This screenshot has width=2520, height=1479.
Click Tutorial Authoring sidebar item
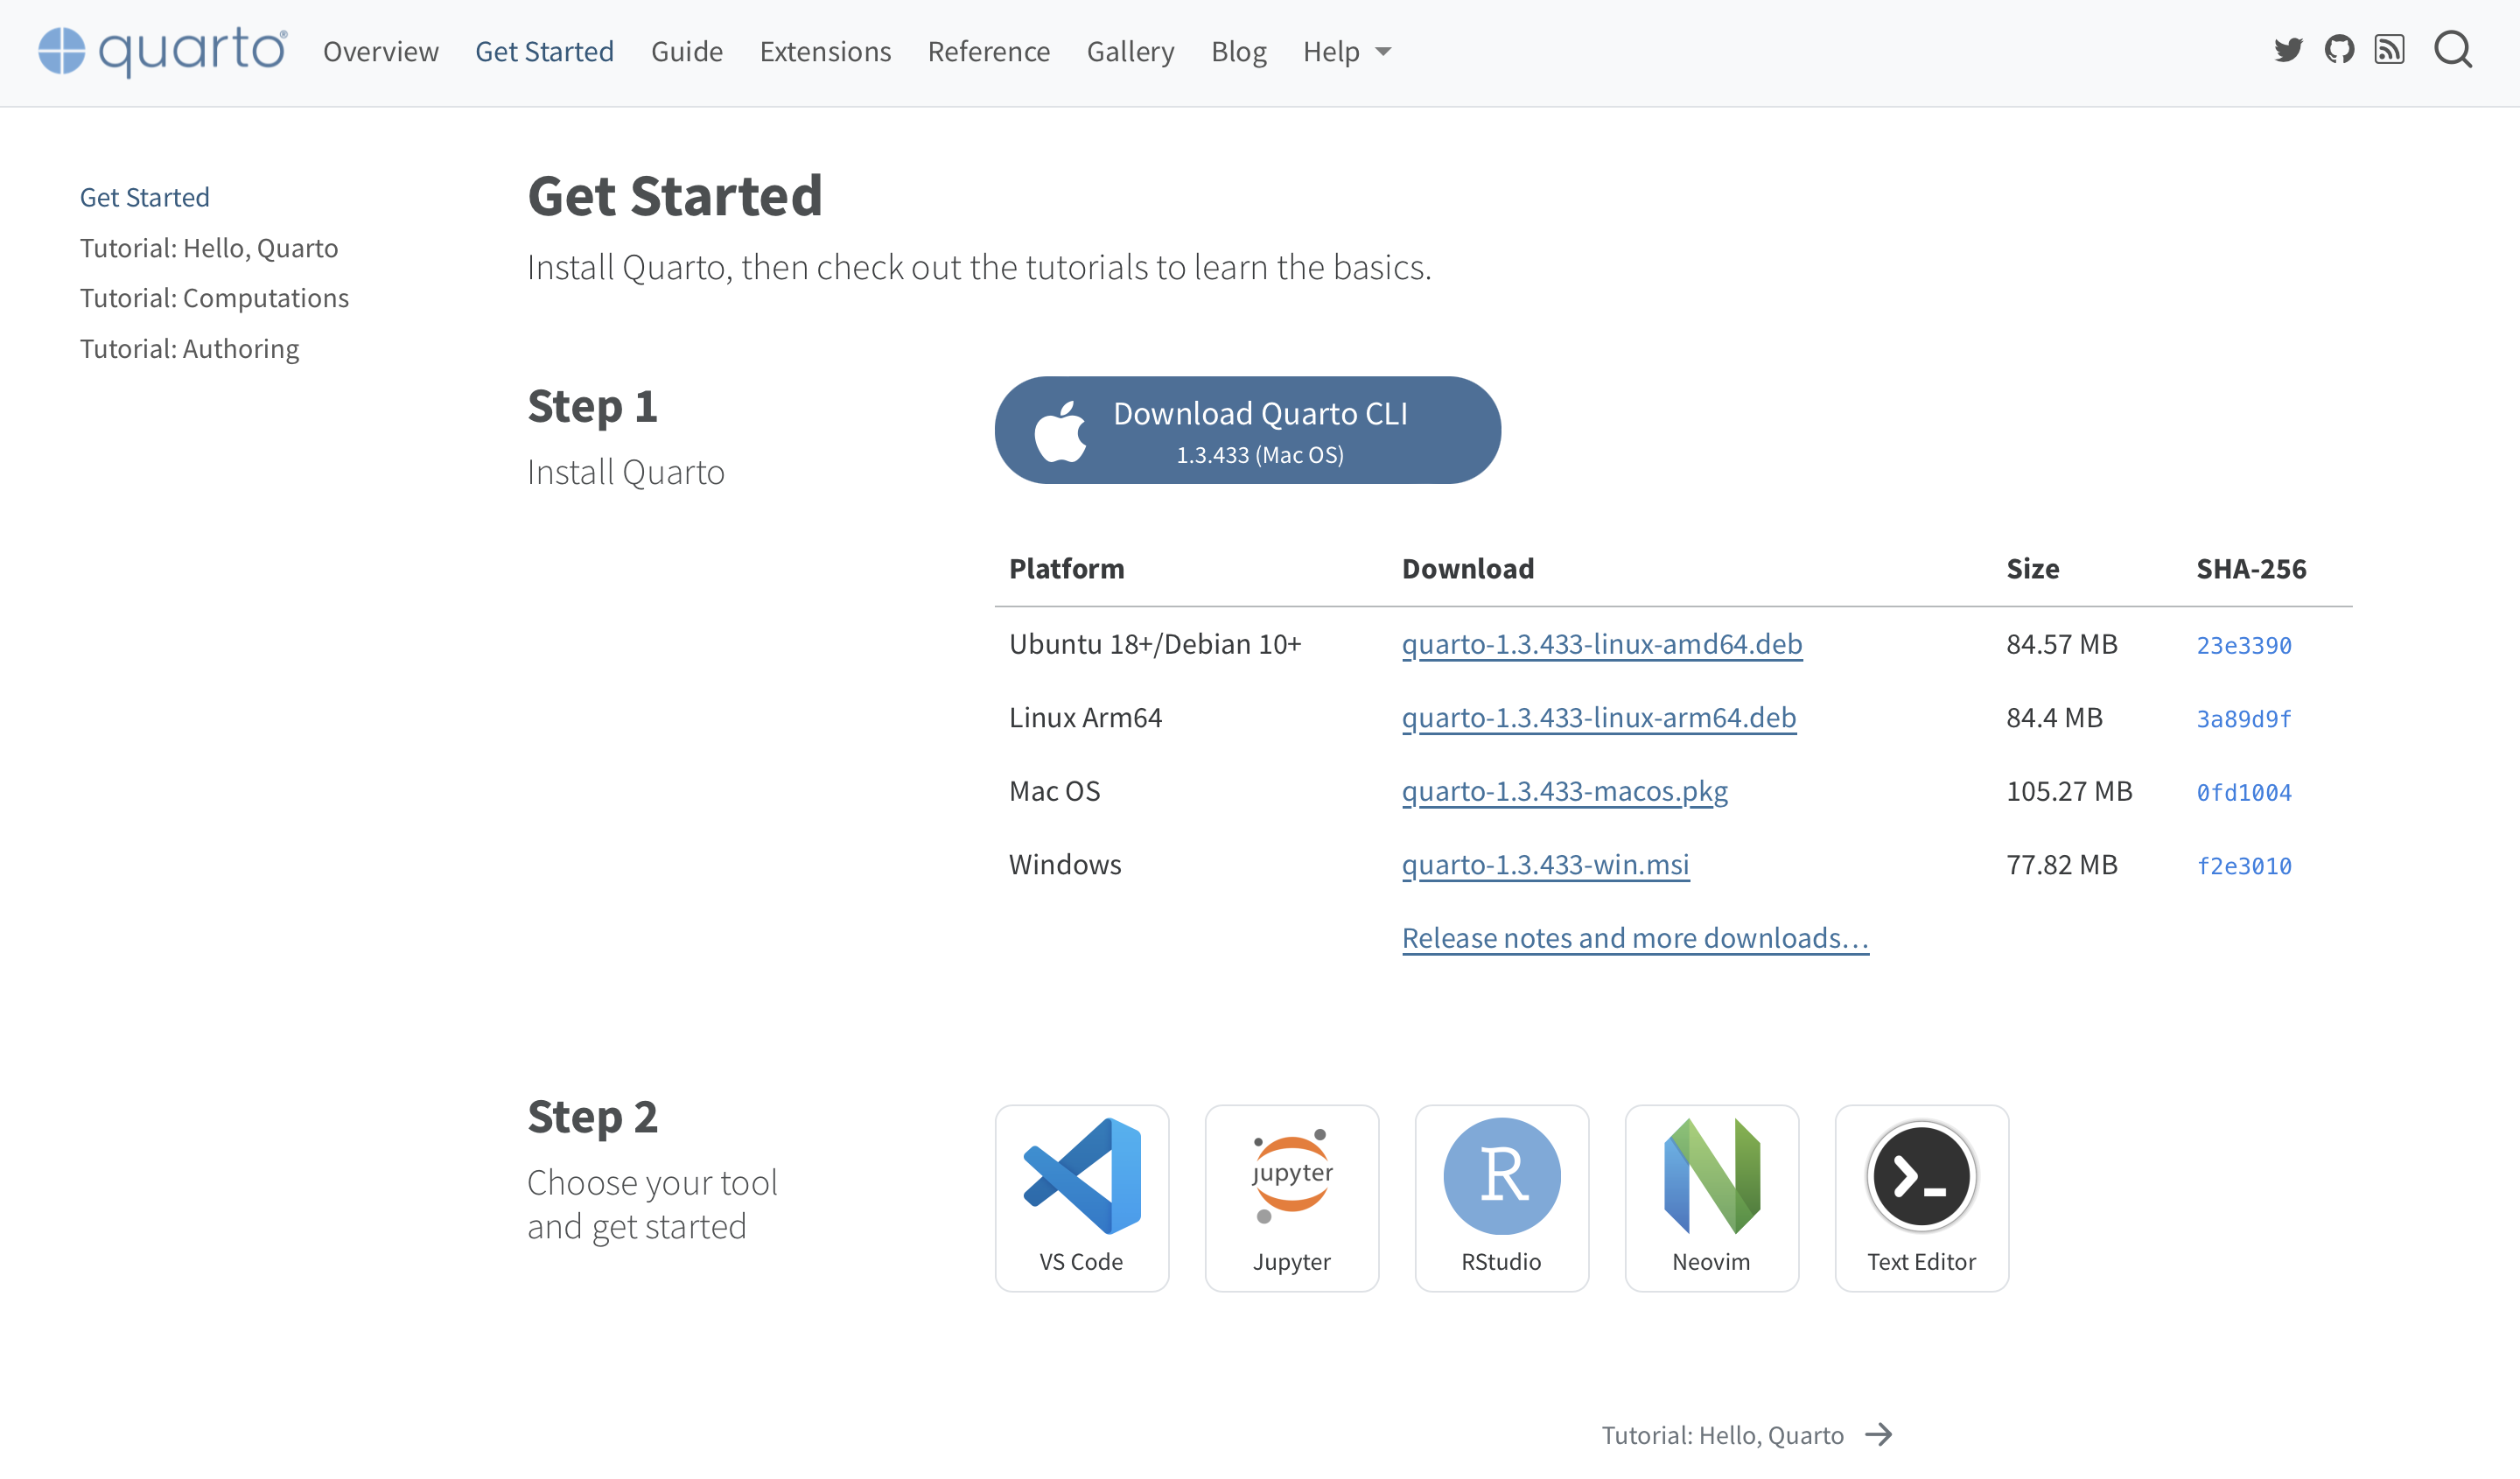[x=188, y=347]
